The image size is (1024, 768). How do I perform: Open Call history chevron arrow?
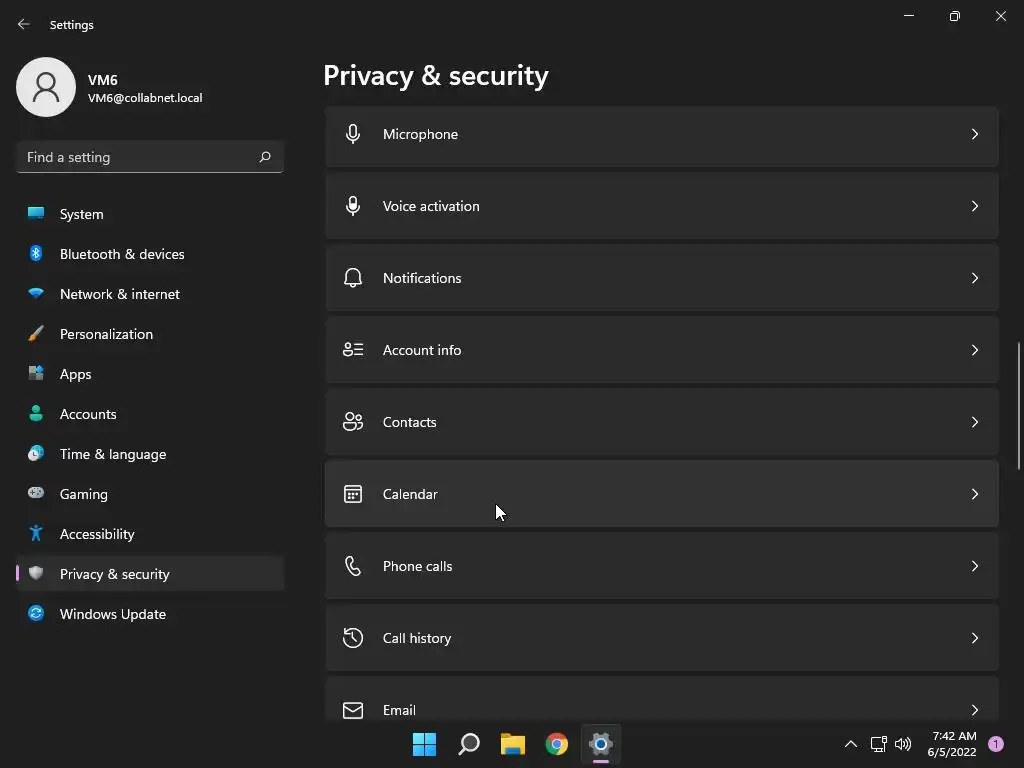coord(975,638)
